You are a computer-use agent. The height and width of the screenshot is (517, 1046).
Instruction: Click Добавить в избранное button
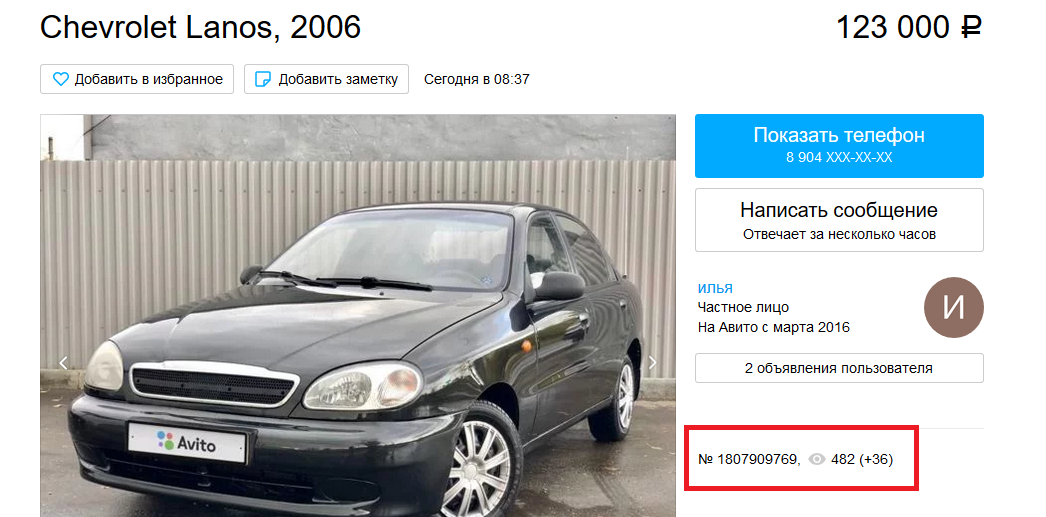click(137, 79)
